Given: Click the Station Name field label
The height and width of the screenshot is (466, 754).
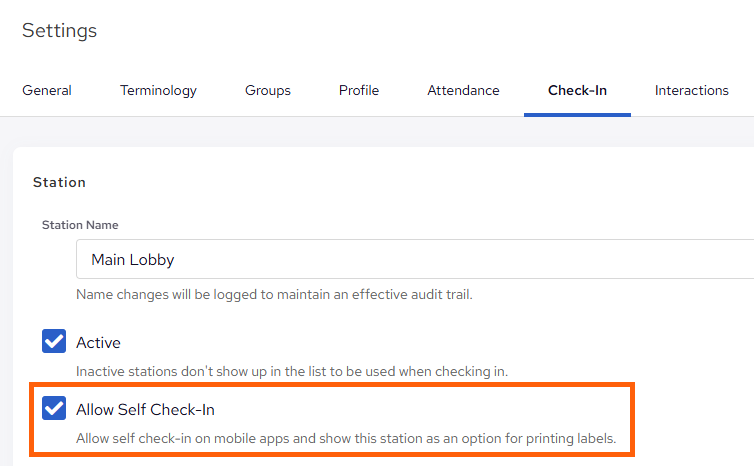Looking at the screenshot, I should click(80, 225).
